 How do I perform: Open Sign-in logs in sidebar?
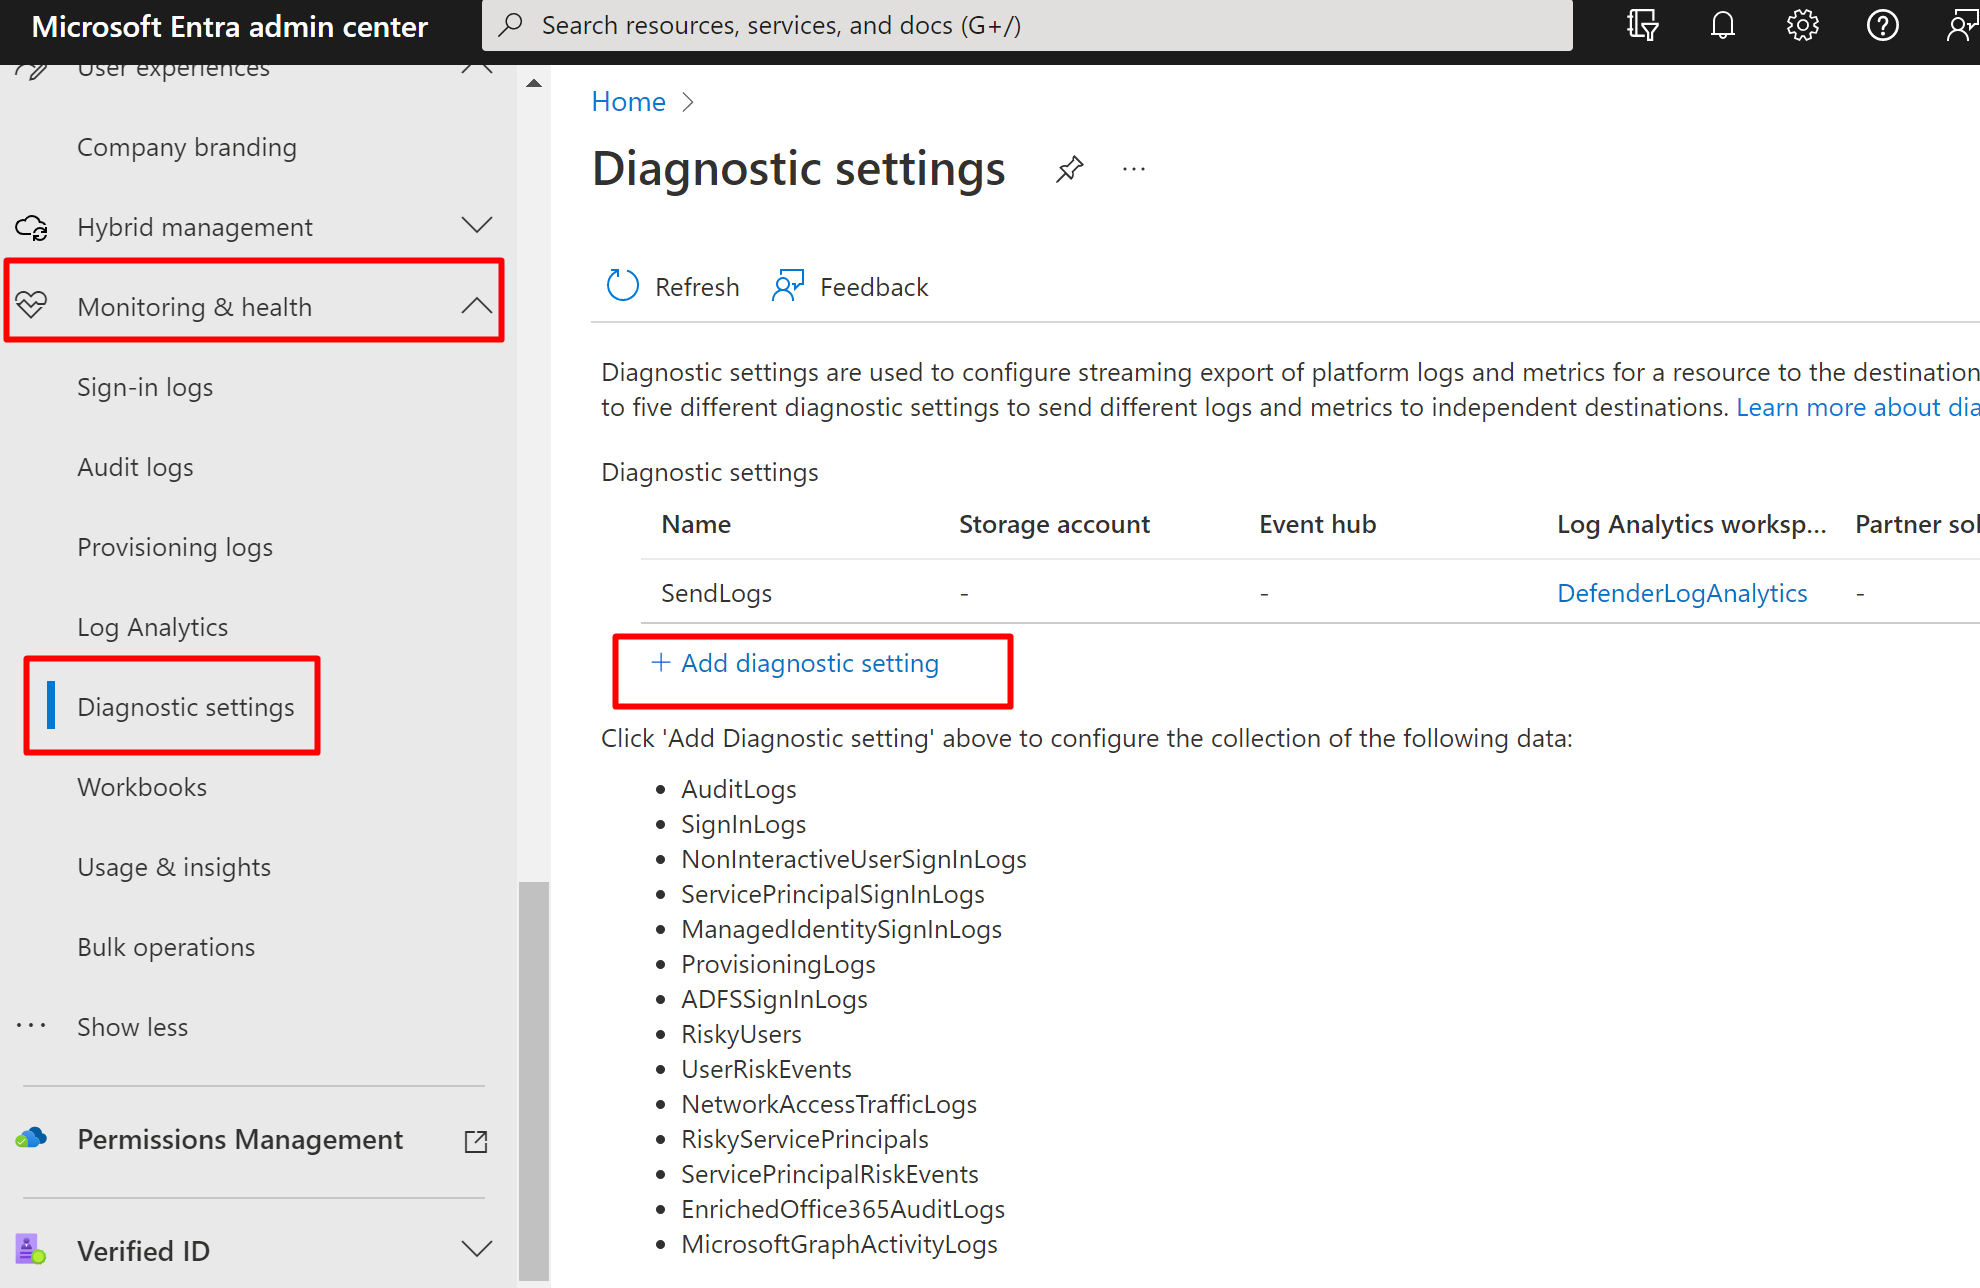point(145,387)
